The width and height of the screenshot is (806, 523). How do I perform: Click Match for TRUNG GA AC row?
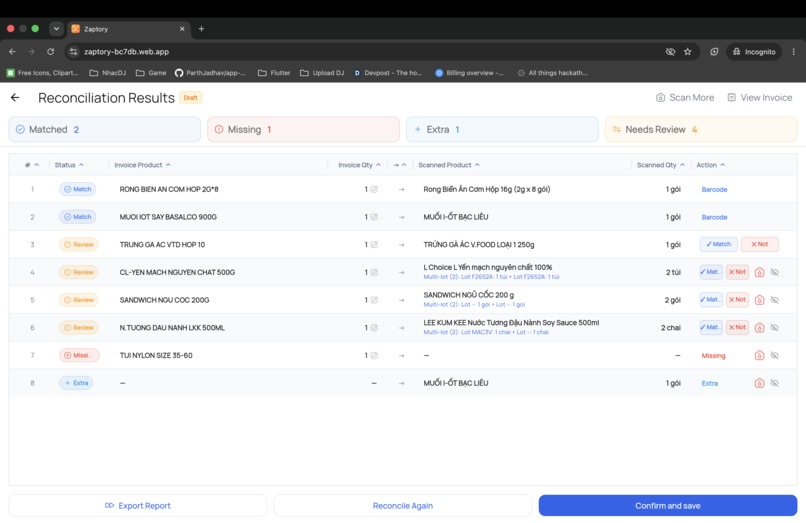719,244
